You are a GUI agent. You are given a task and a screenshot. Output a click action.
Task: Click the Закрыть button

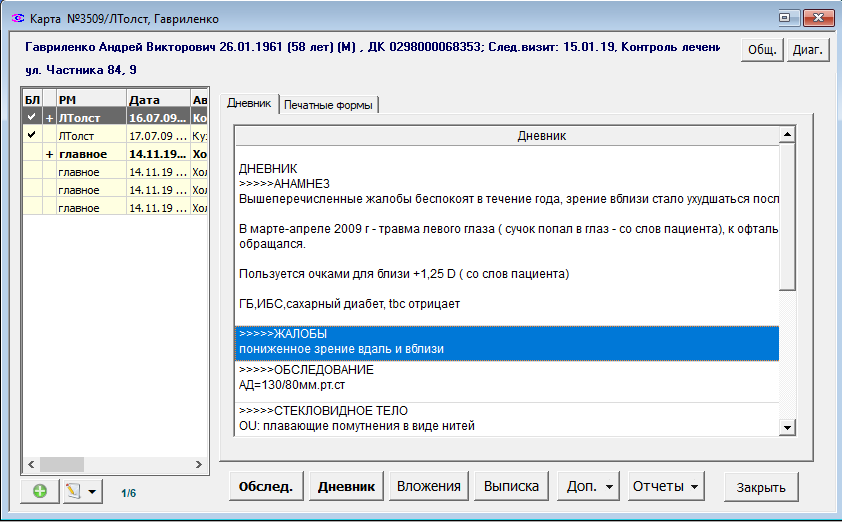coord(761,487)
